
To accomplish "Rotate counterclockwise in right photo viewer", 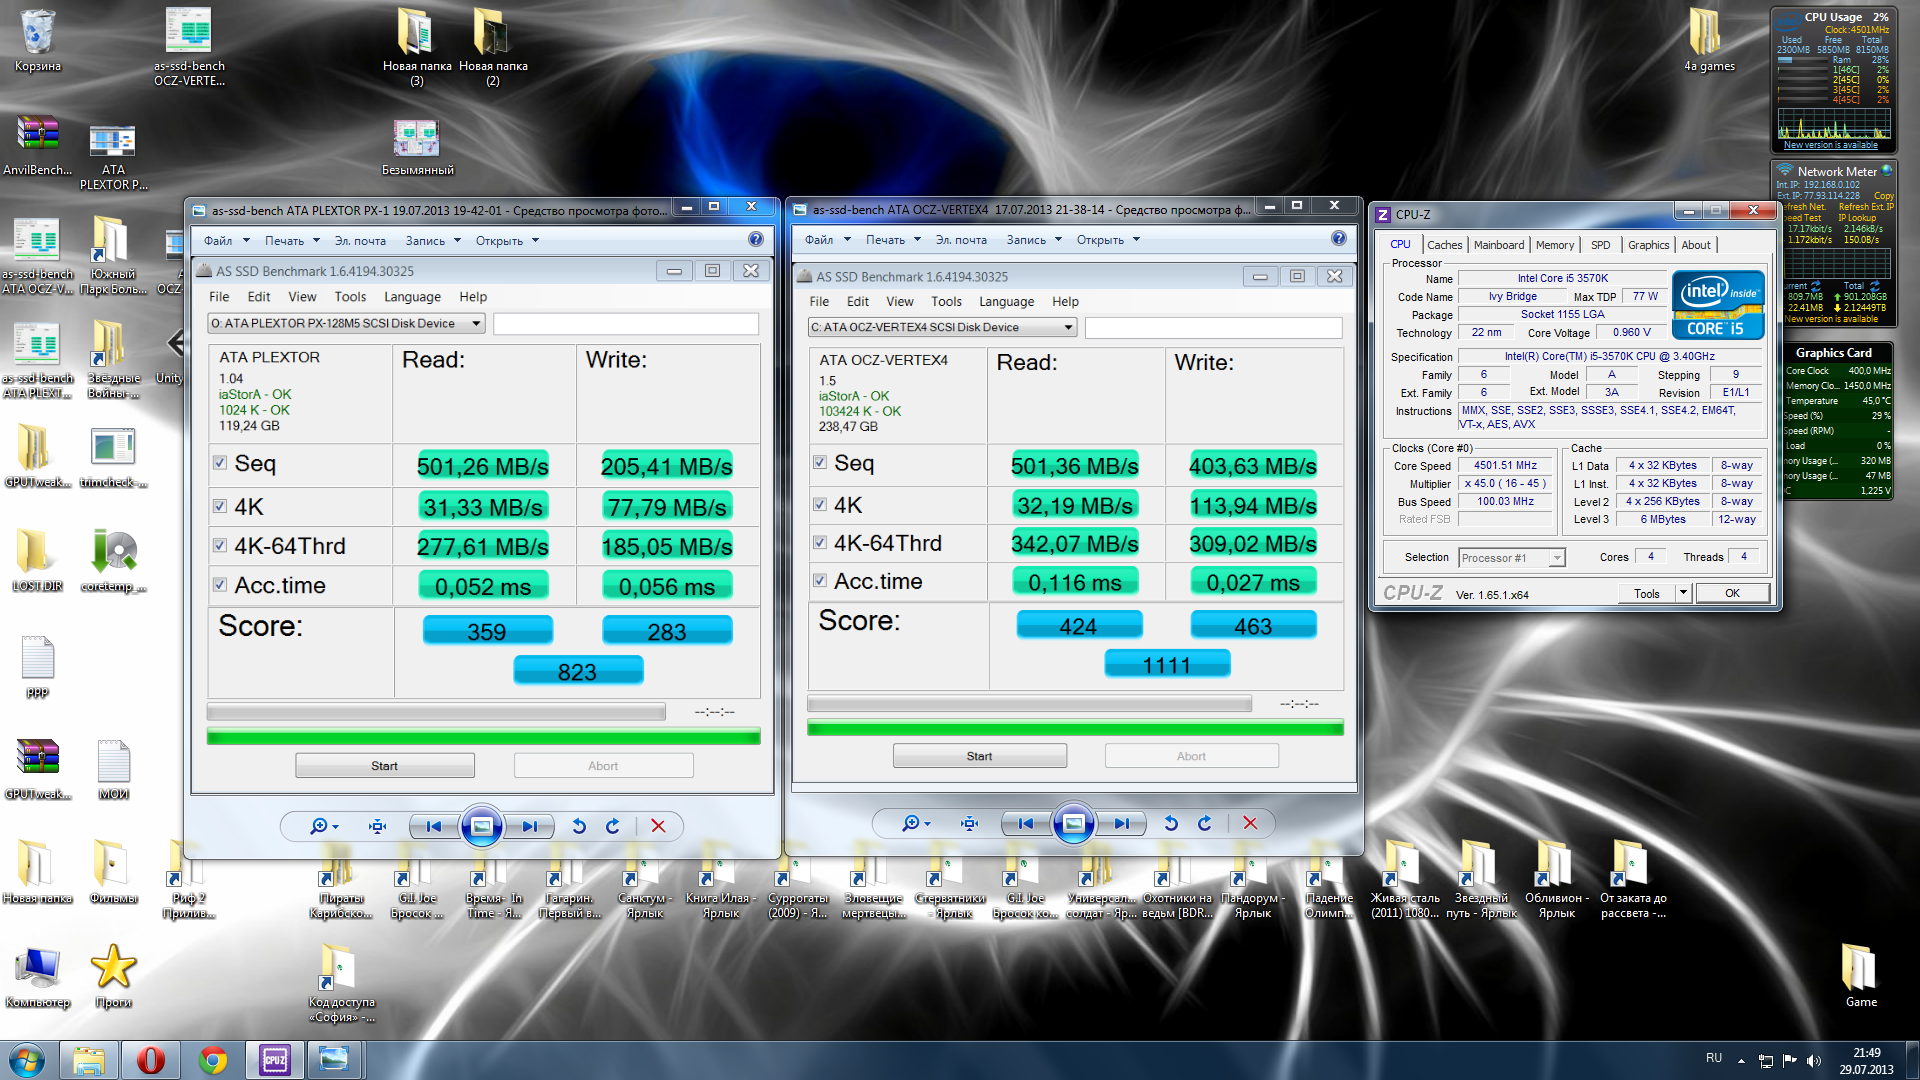I will (x=1171, y=823).
